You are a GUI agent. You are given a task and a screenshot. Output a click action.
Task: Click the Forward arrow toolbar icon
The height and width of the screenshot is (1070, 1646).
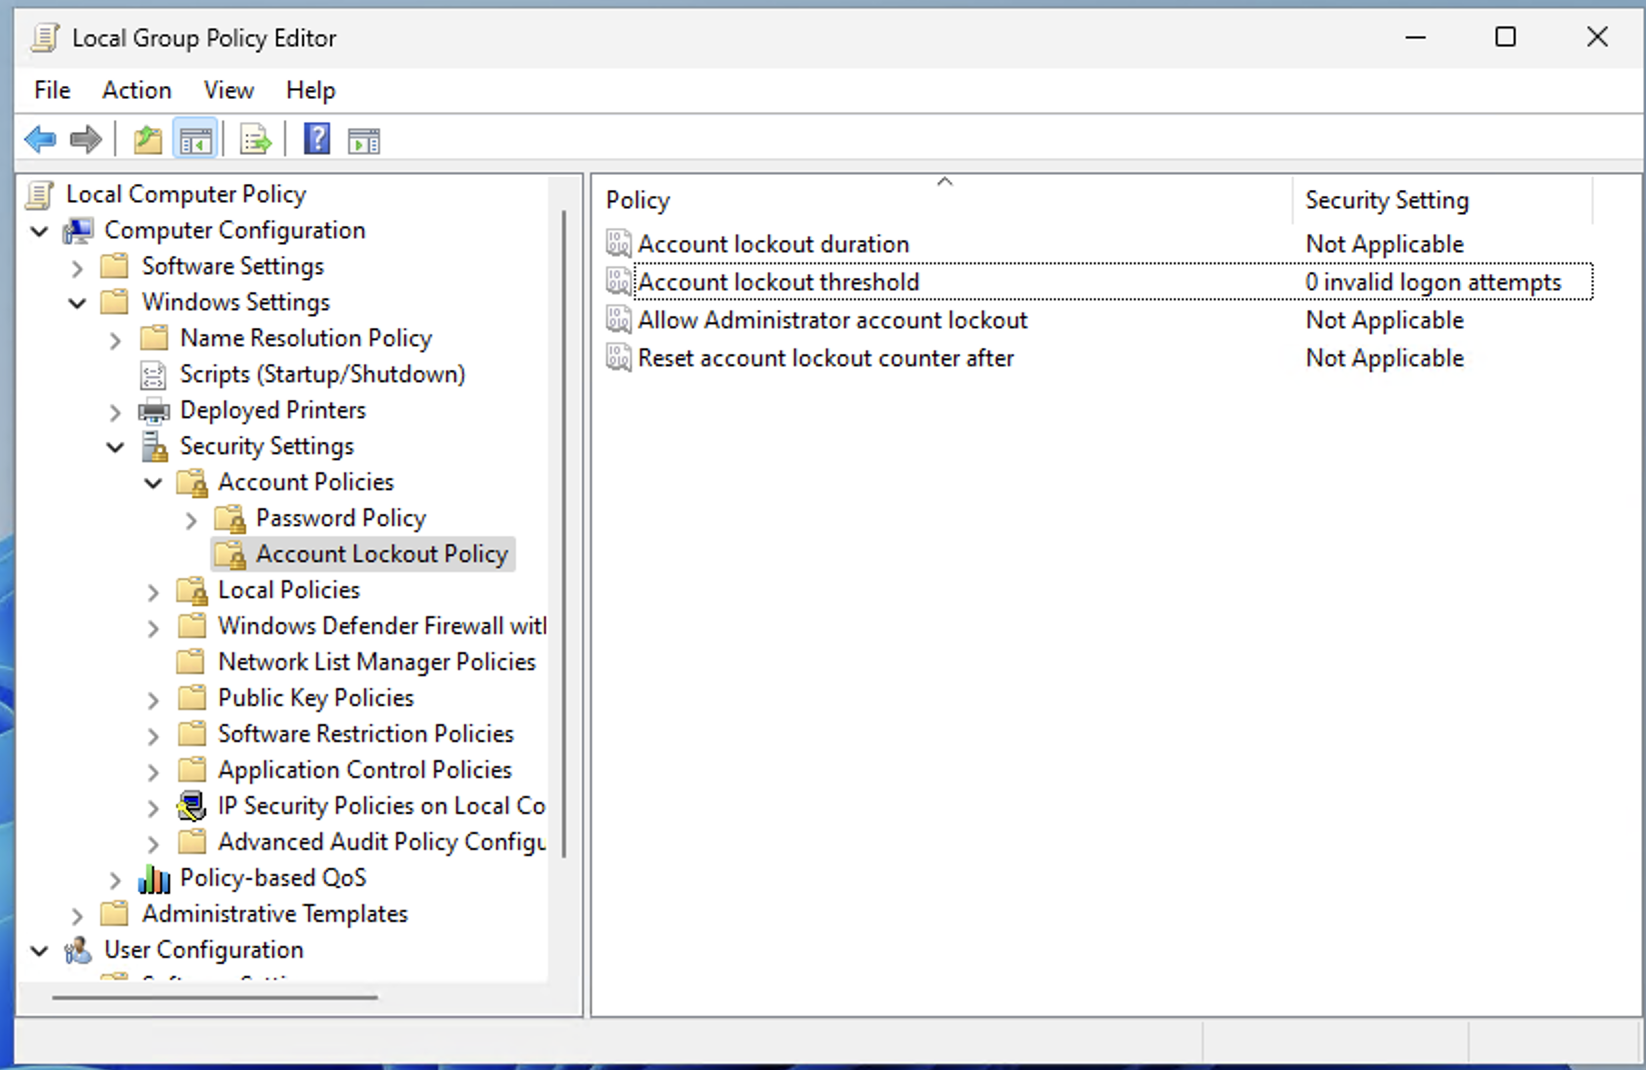86,140
